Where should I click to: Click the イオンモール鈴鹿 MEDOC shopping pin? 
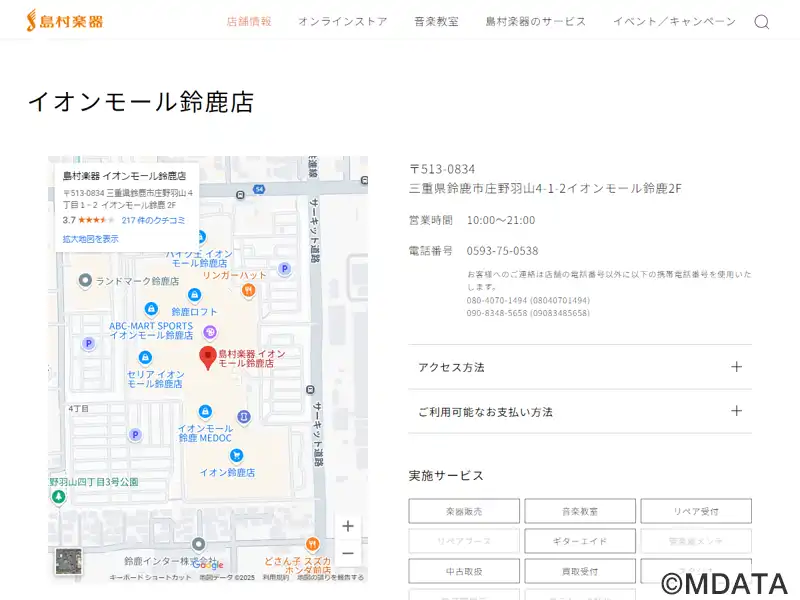pyautogui.click(x=205, y=411)
